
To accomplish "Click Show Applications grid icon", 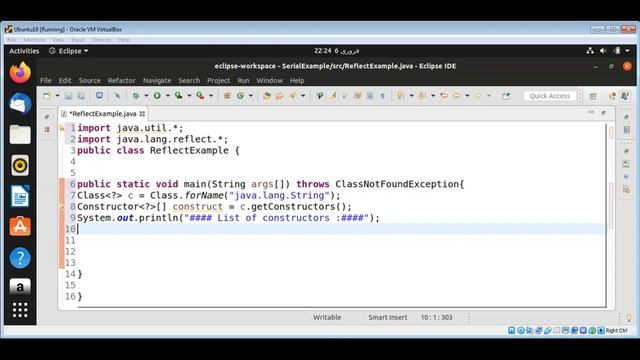I will (20, 310).
